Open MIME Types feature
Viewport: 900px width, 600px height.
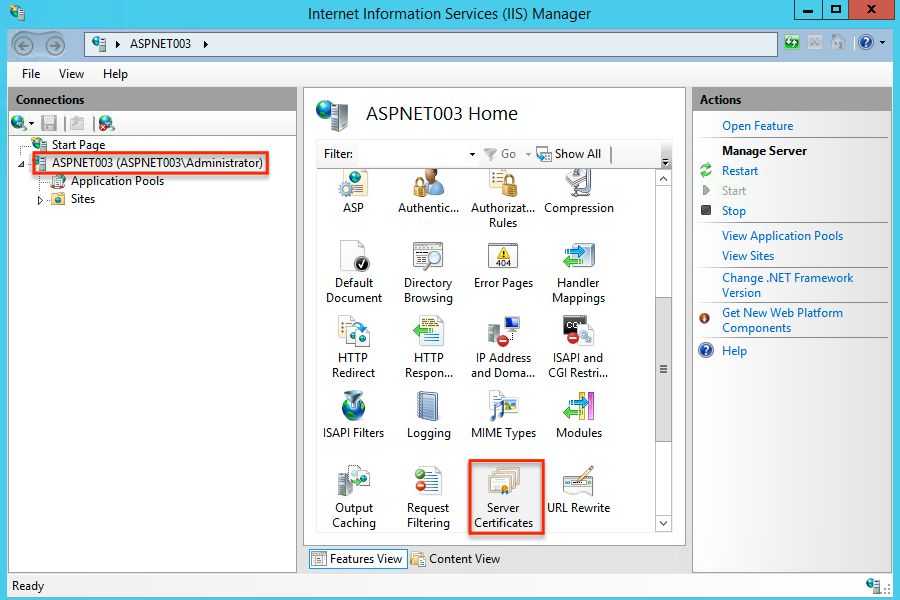point(503,415)
